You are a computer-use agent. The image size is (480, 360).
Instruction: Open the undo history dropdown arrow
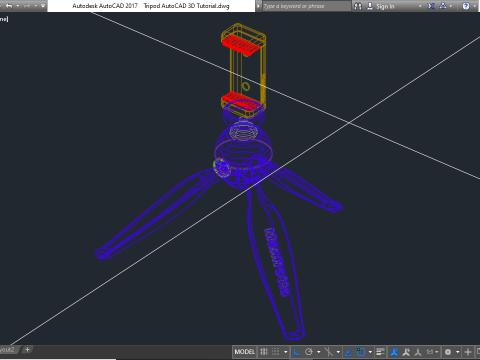[x=18, y=6]
